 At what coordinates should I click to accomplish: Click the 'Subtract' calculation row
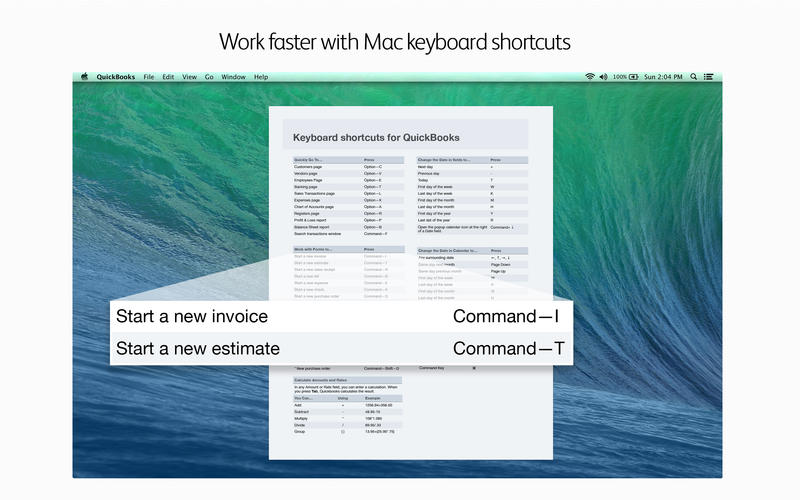[x=347, y=412]
